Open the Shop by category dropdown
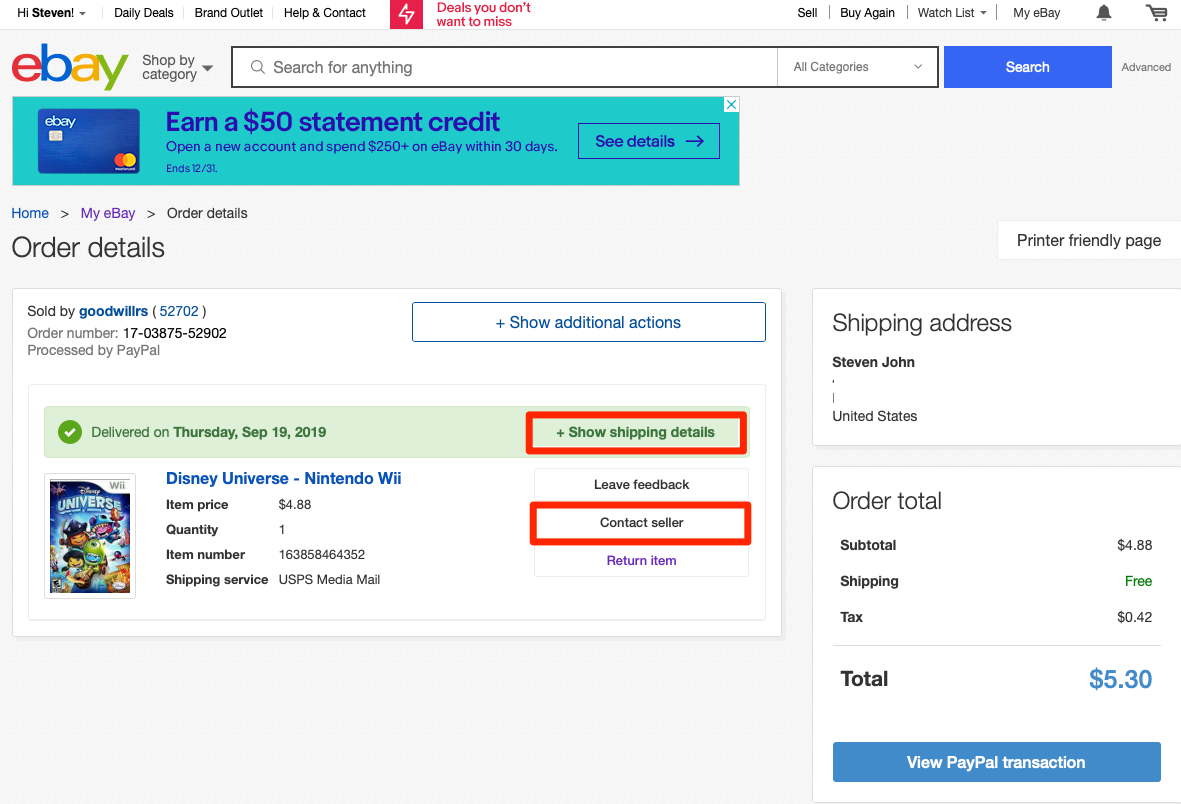Image resolution: width=1181 pixels, height=804 pixels. coord(177,67)
